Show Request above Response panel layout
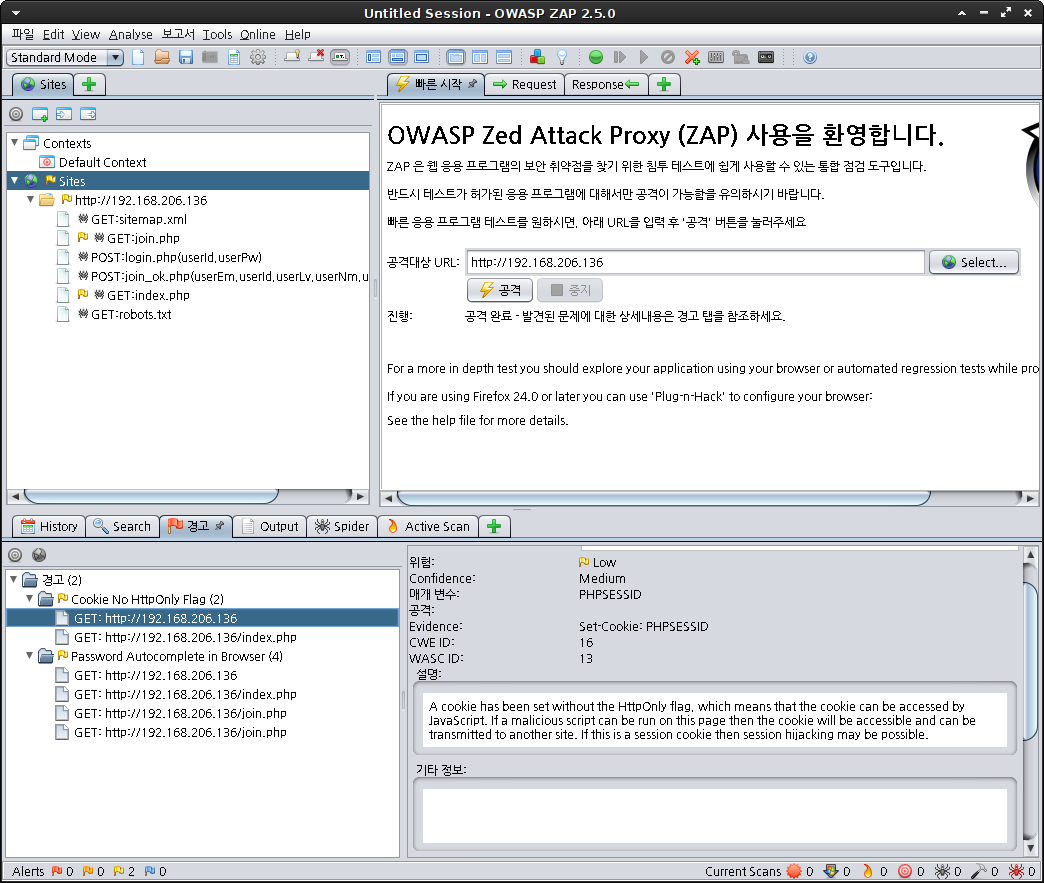1044x883 pixels. pos(504,57)
